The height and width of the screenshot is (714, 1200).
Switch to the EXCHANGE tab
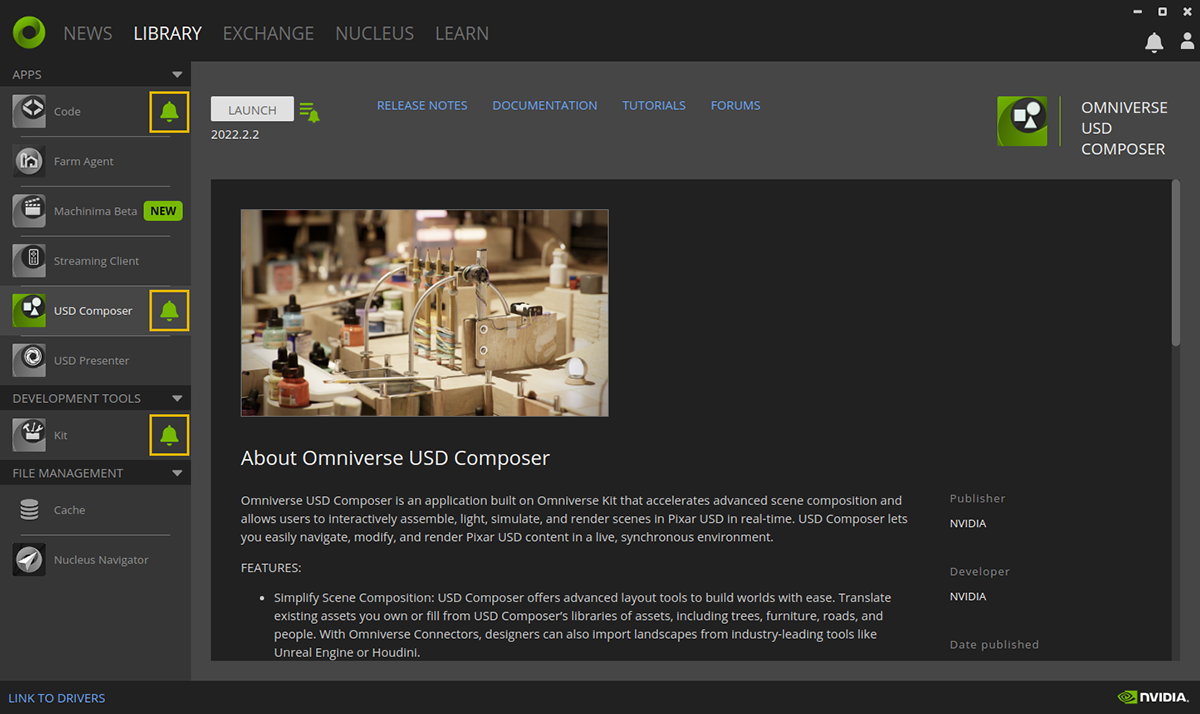click(x=268, y=33)
